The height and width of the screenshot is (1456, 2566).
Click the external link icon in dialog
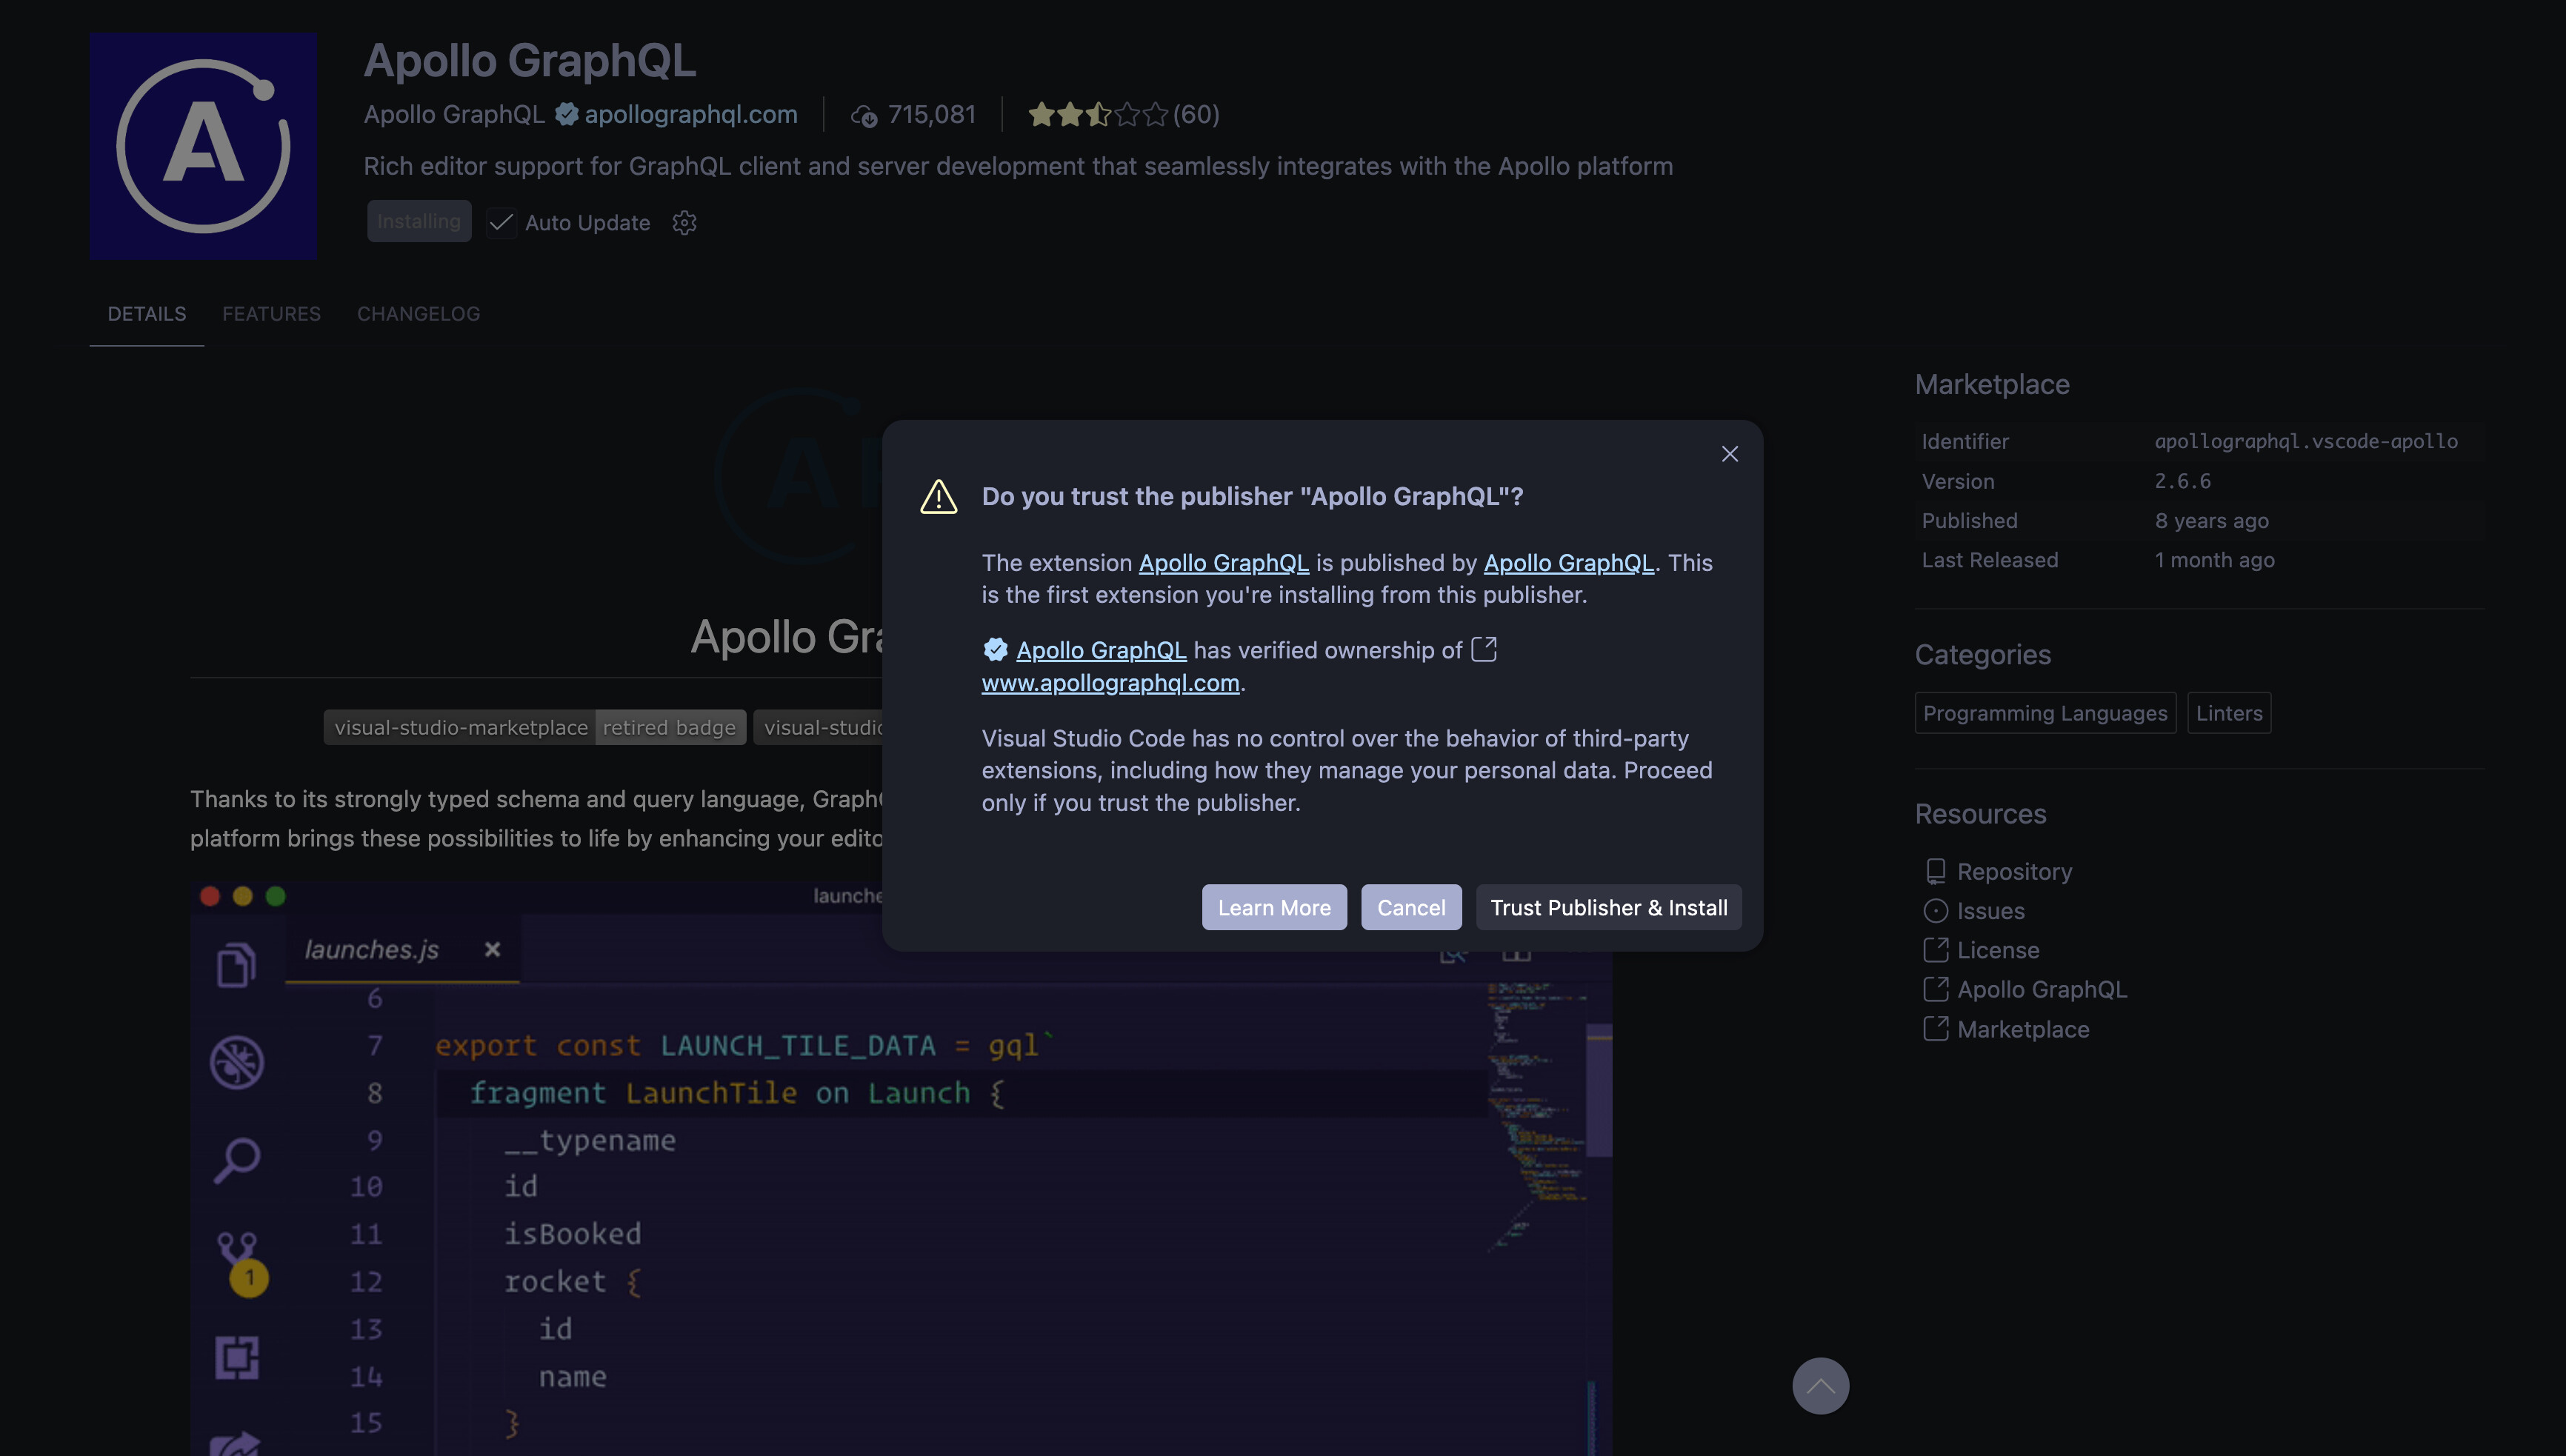(x=1484, y=649)
